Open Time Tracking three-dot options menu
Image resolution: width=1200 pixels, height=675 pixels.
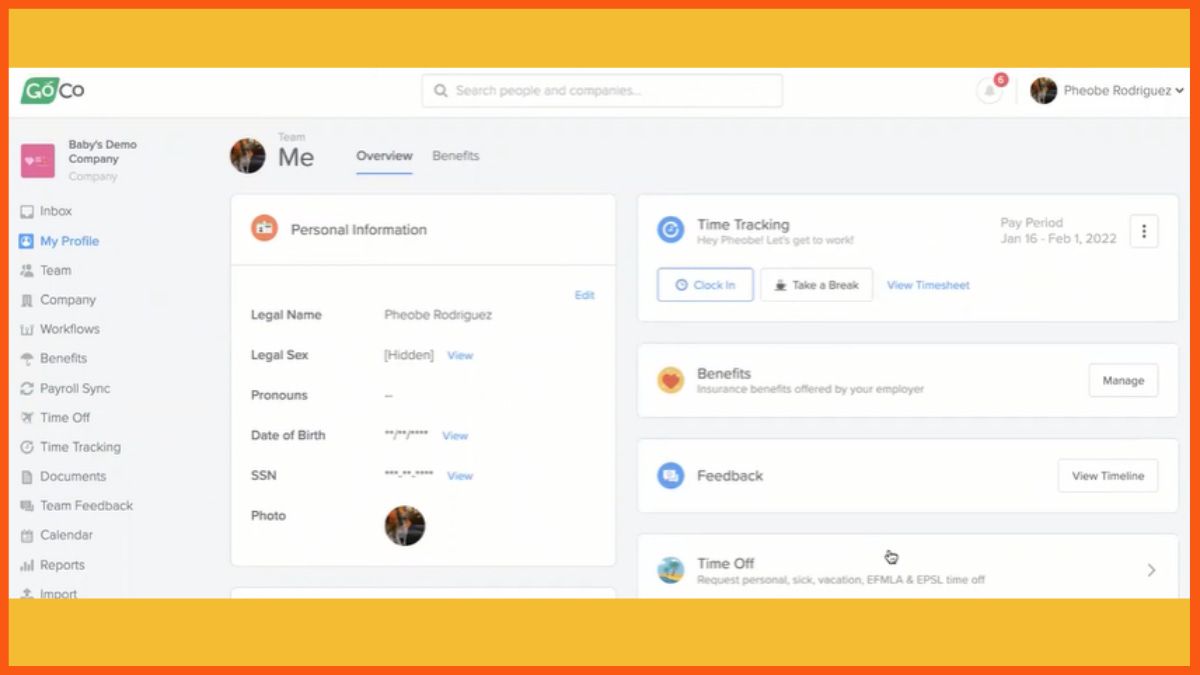coord(1144,232)
